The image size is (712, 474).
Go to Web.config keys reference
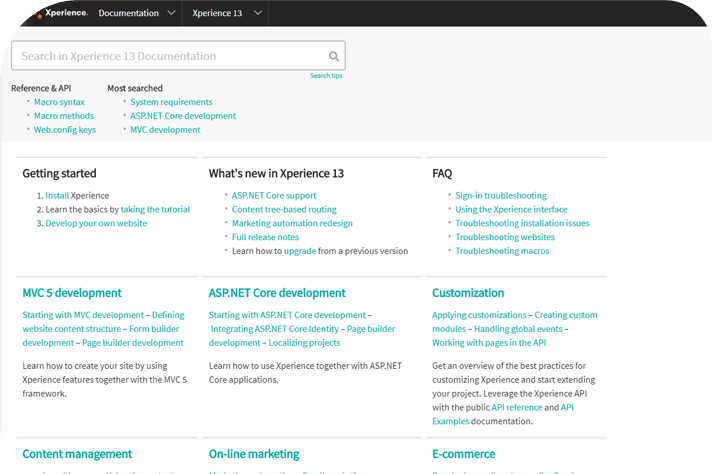point(65,130)
